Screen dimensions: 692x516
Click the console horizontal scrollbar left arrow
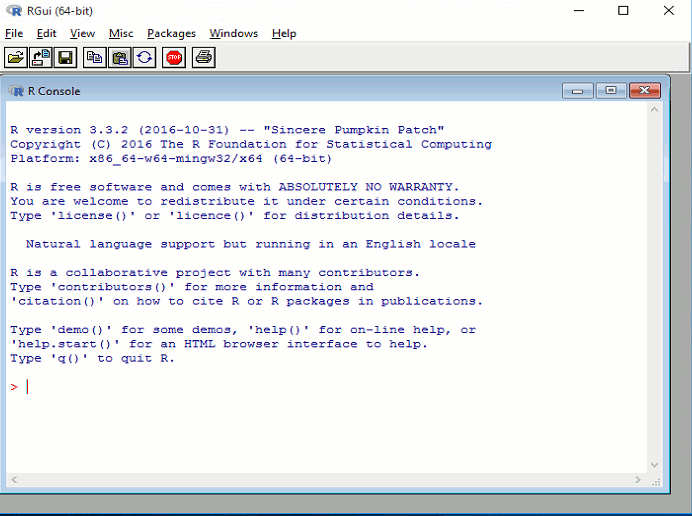[14, 480]
